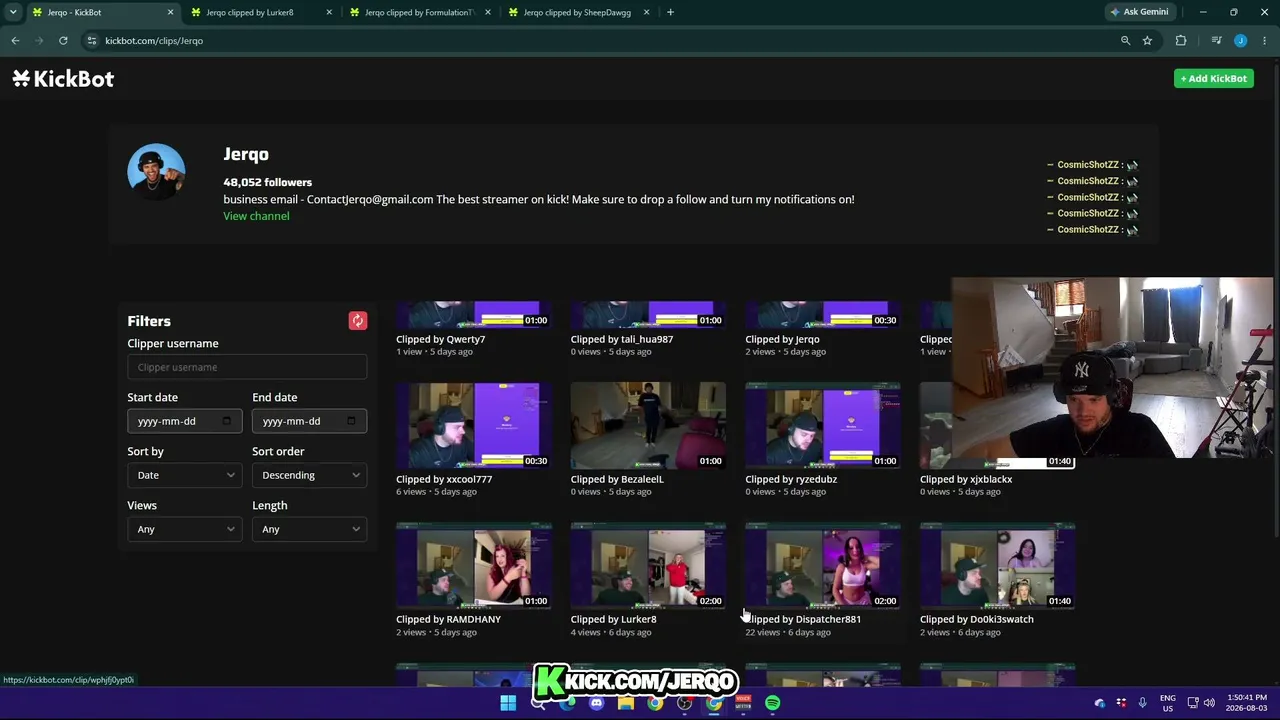Open the tab search dropdown arrow
Image resolution: width=1280 pixels, height=720 pixels.
(13, 12)
